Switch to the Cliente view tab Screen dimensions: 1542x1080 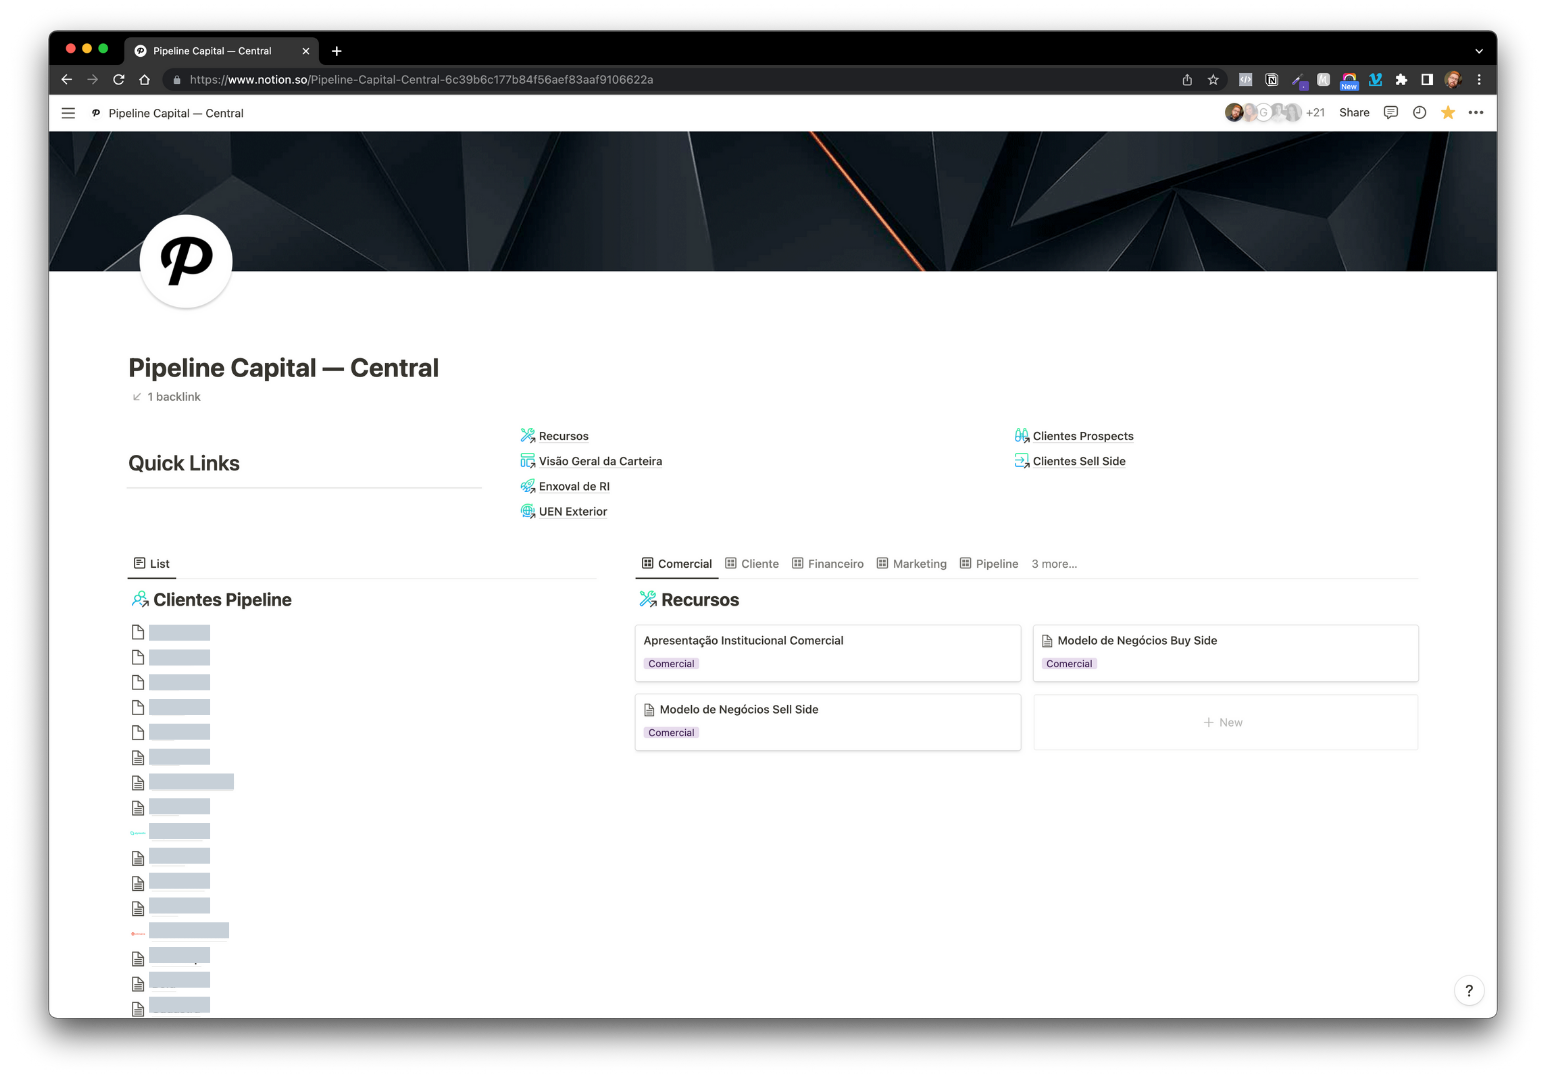click(x=752, y=564)
